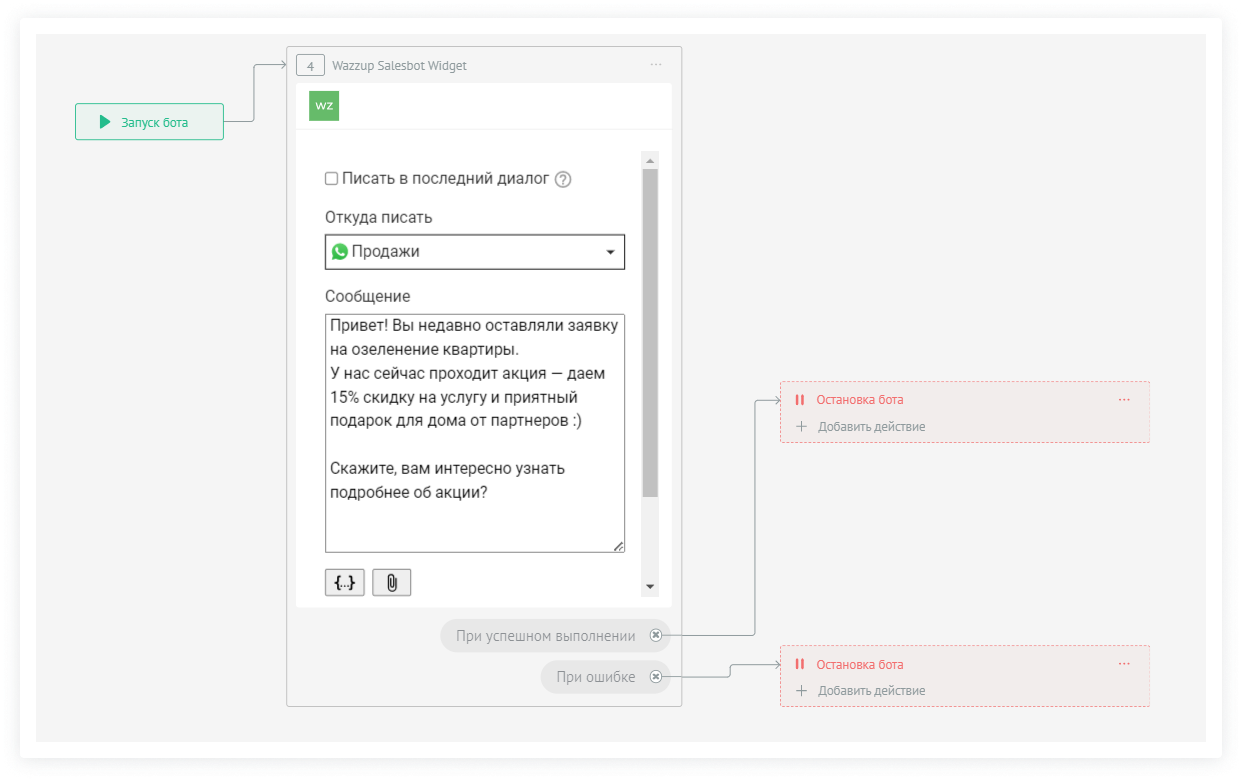Enable 'Писать в последний диалог' checkbox
Image resolution: width=1242 pixels, height=780 pixels.
coord(332,179)
